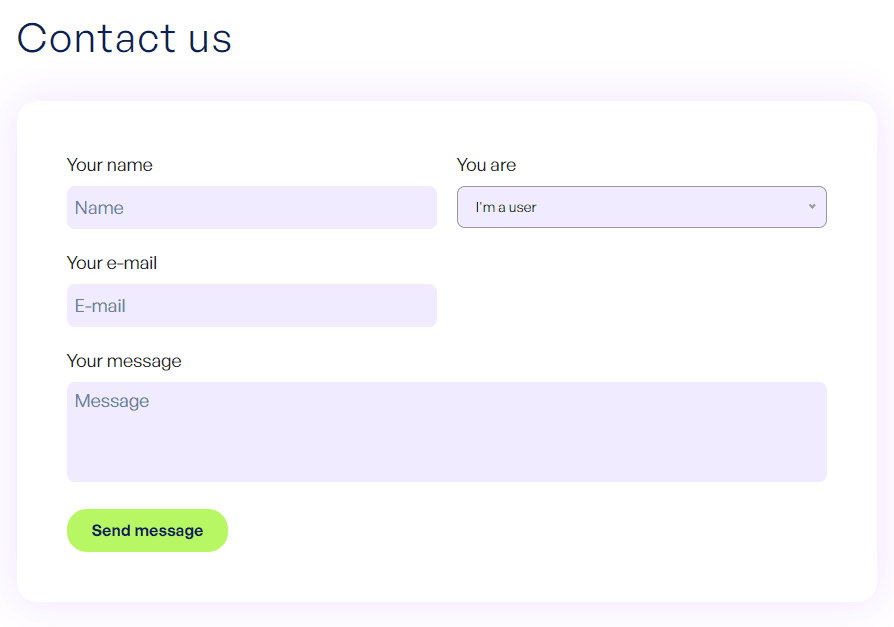Focus the E-mail input field
894x627 pixels.
pos(251,305)
